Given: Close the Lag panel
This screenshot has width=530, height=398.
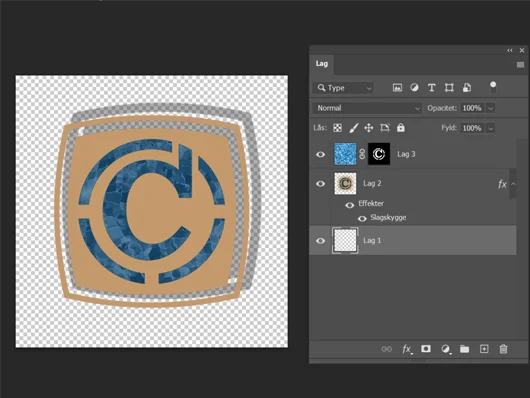Looking at the screenshot, I should pyautogui.click(x=522, y=50).
